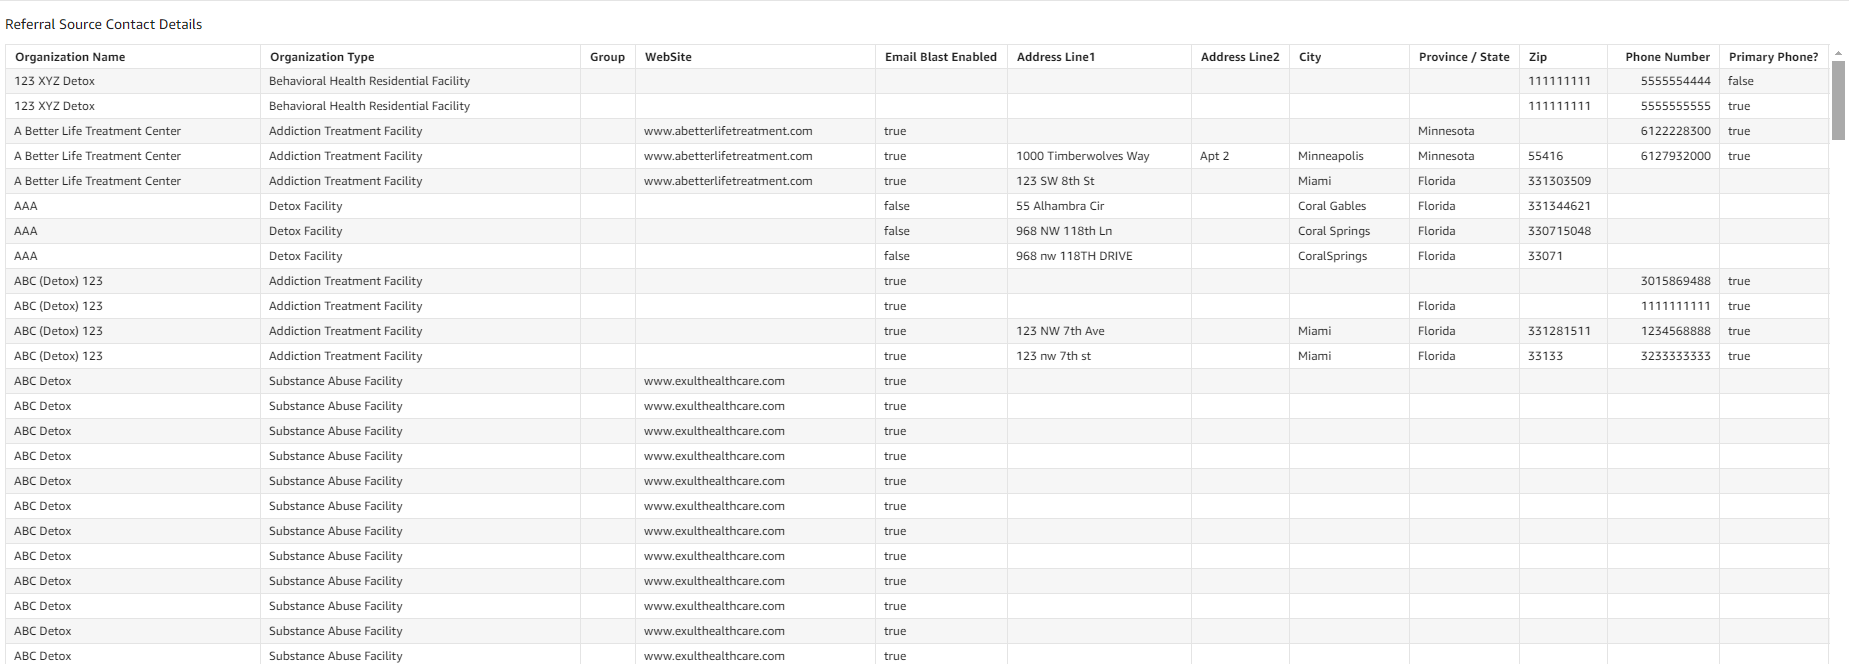Click the Coral Gables city cell

click(1332, 206)
